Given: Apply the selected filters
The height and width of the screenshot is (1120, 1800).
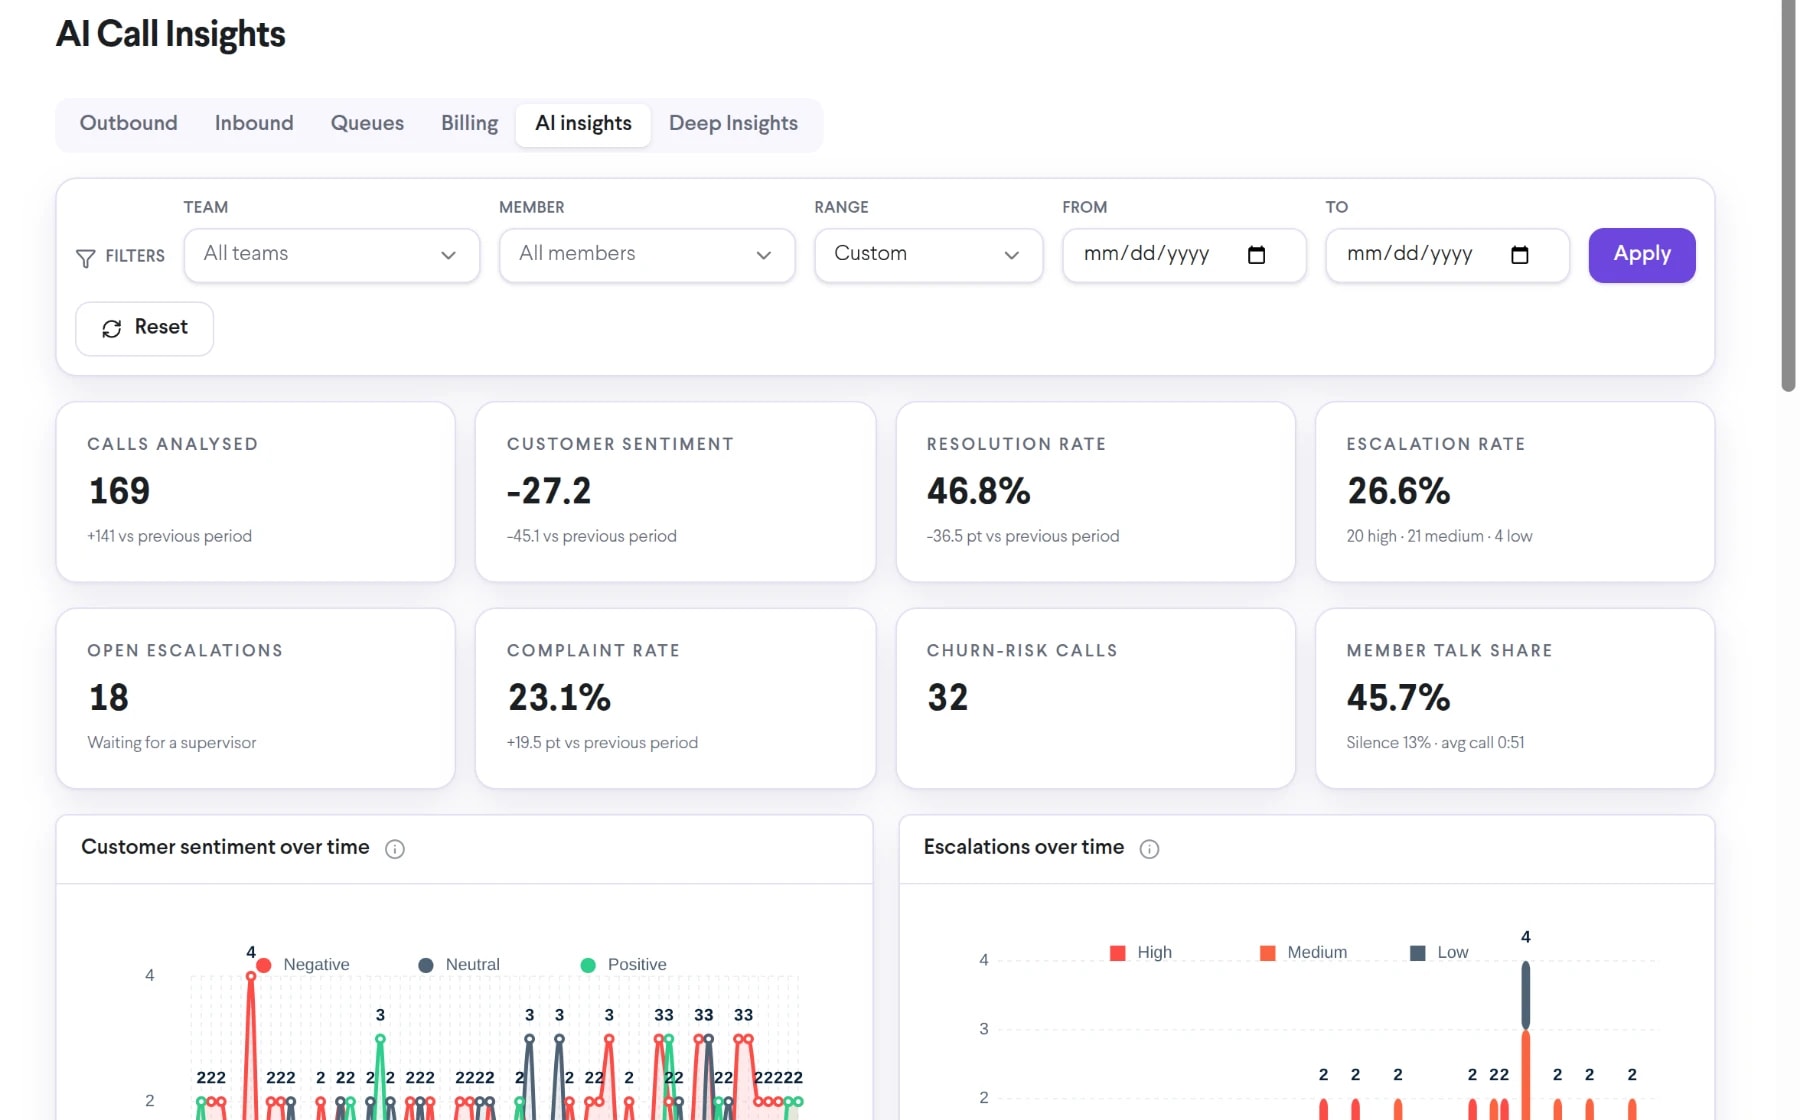Looking at the screenshot, I should 1641,255.
